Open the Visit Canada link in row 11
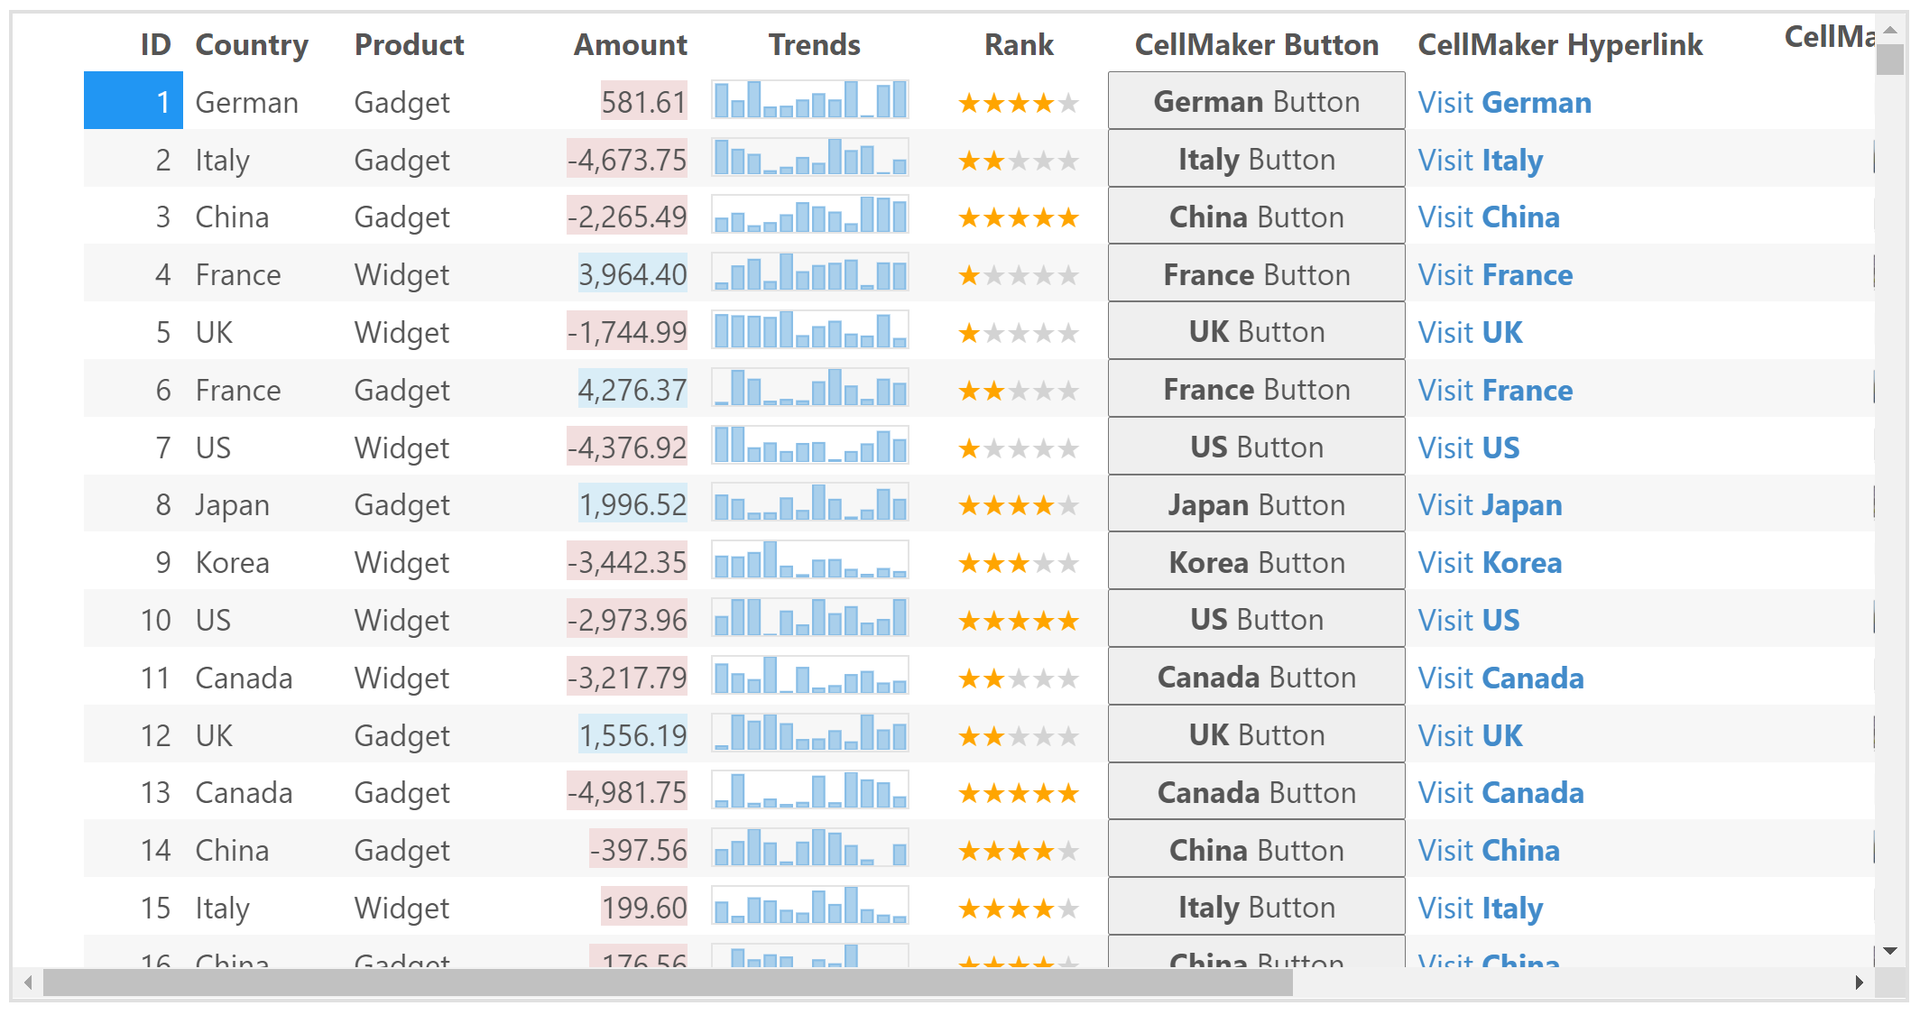 pyautogui.click(x=1499, y=677)
